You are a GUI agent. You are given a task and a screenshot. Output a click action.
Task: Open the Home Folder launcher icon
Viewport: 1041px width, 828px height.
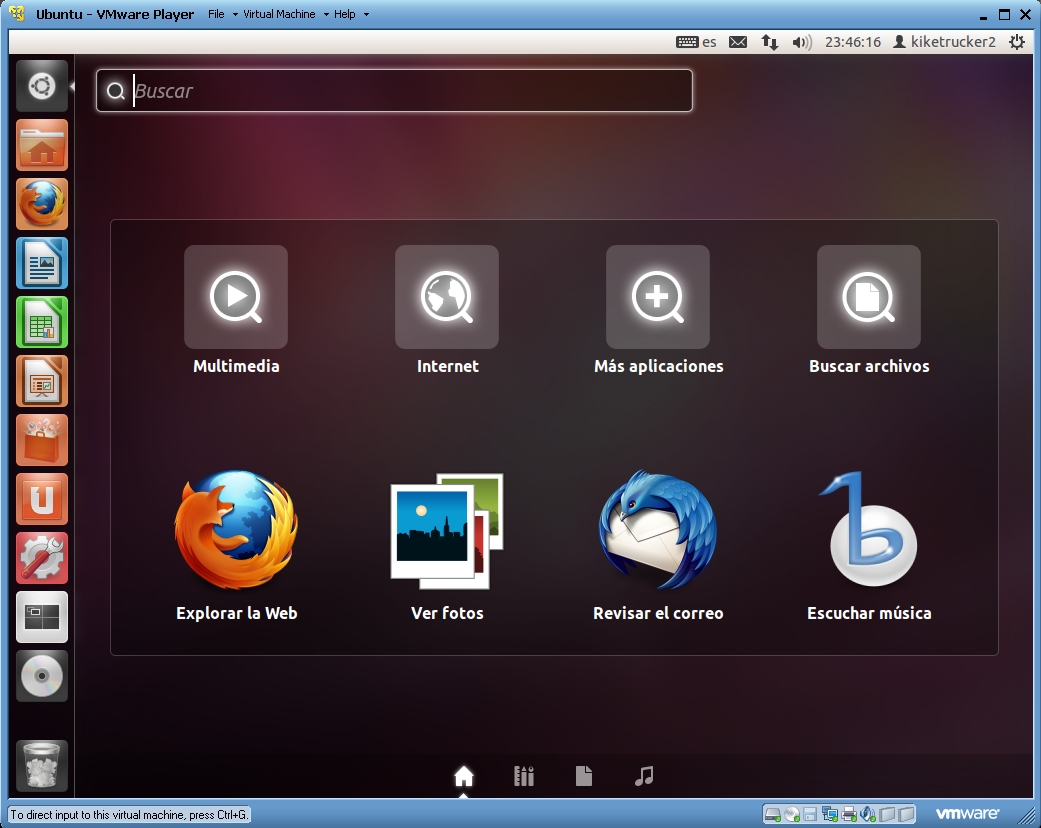(42, 145)
